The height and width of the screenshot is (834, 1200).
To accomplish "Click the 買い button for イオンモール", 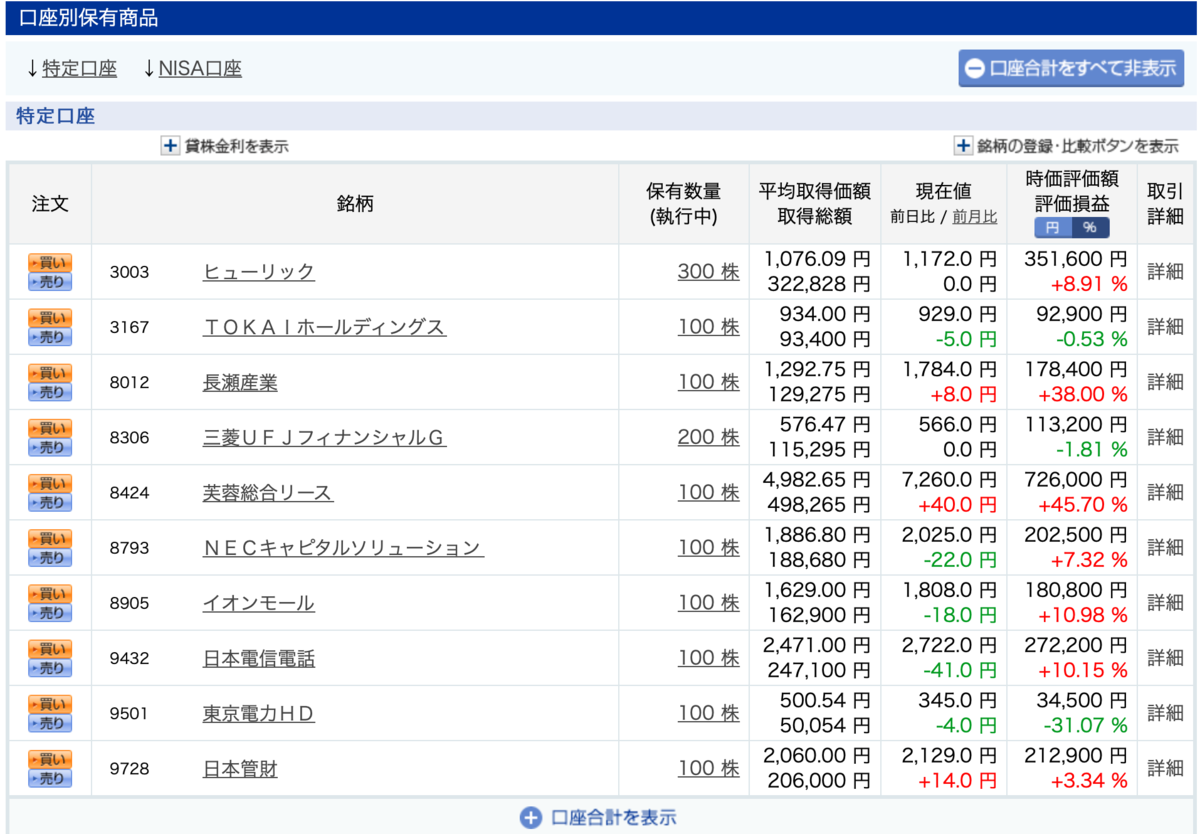I will pos(49,594).
